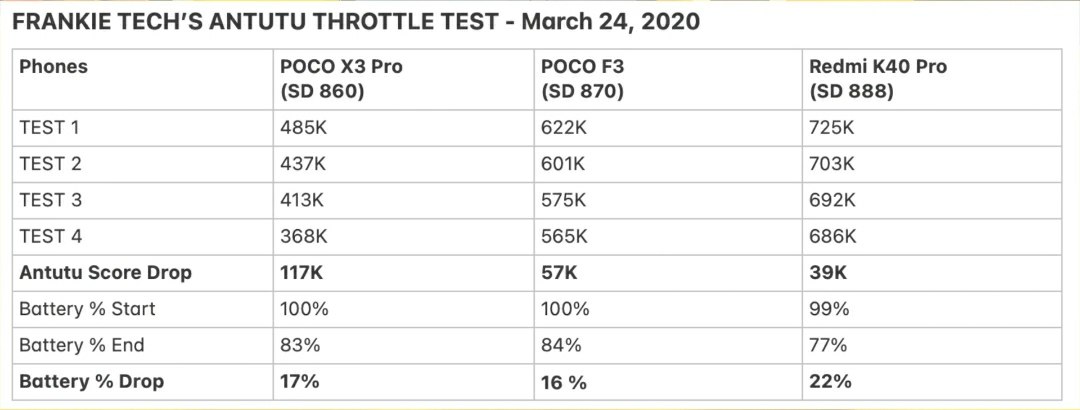Viewport: 1080px width, 410px height.
Task: Select the POCO F3 (SD 870) header
Action: [668, 79]
